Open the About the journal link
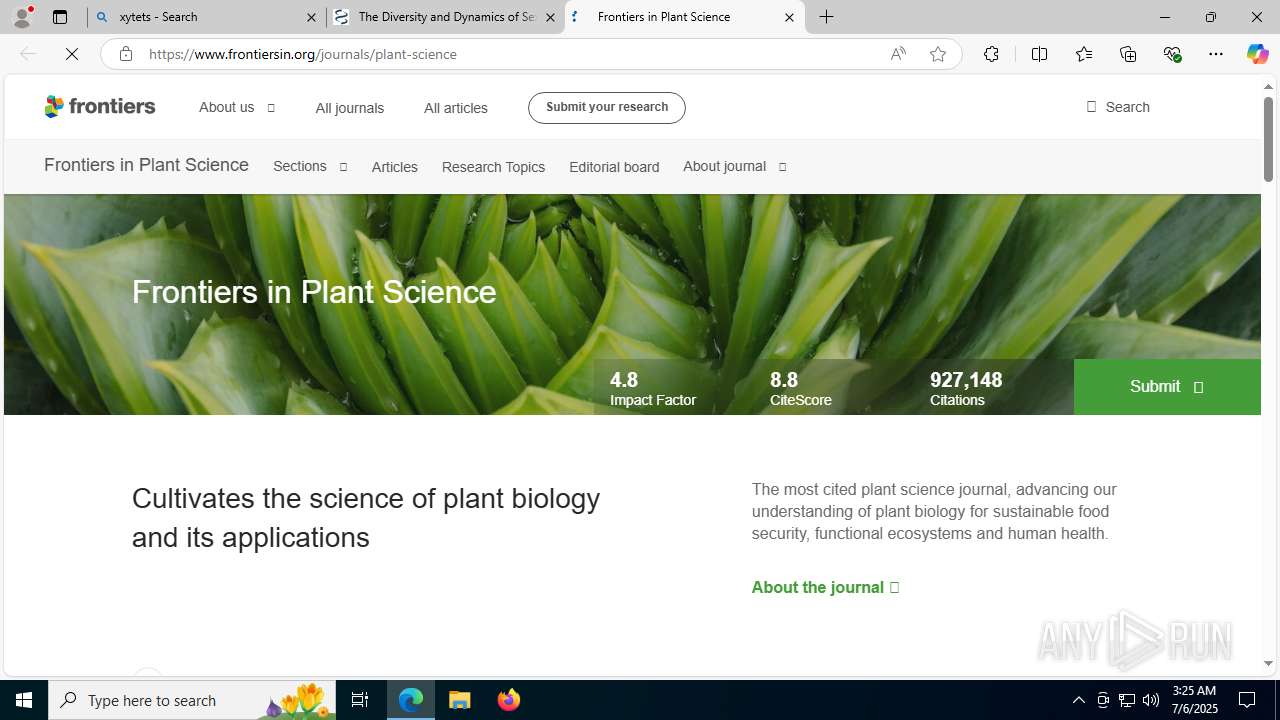1280x720 pixels. [x=825, y=587]
